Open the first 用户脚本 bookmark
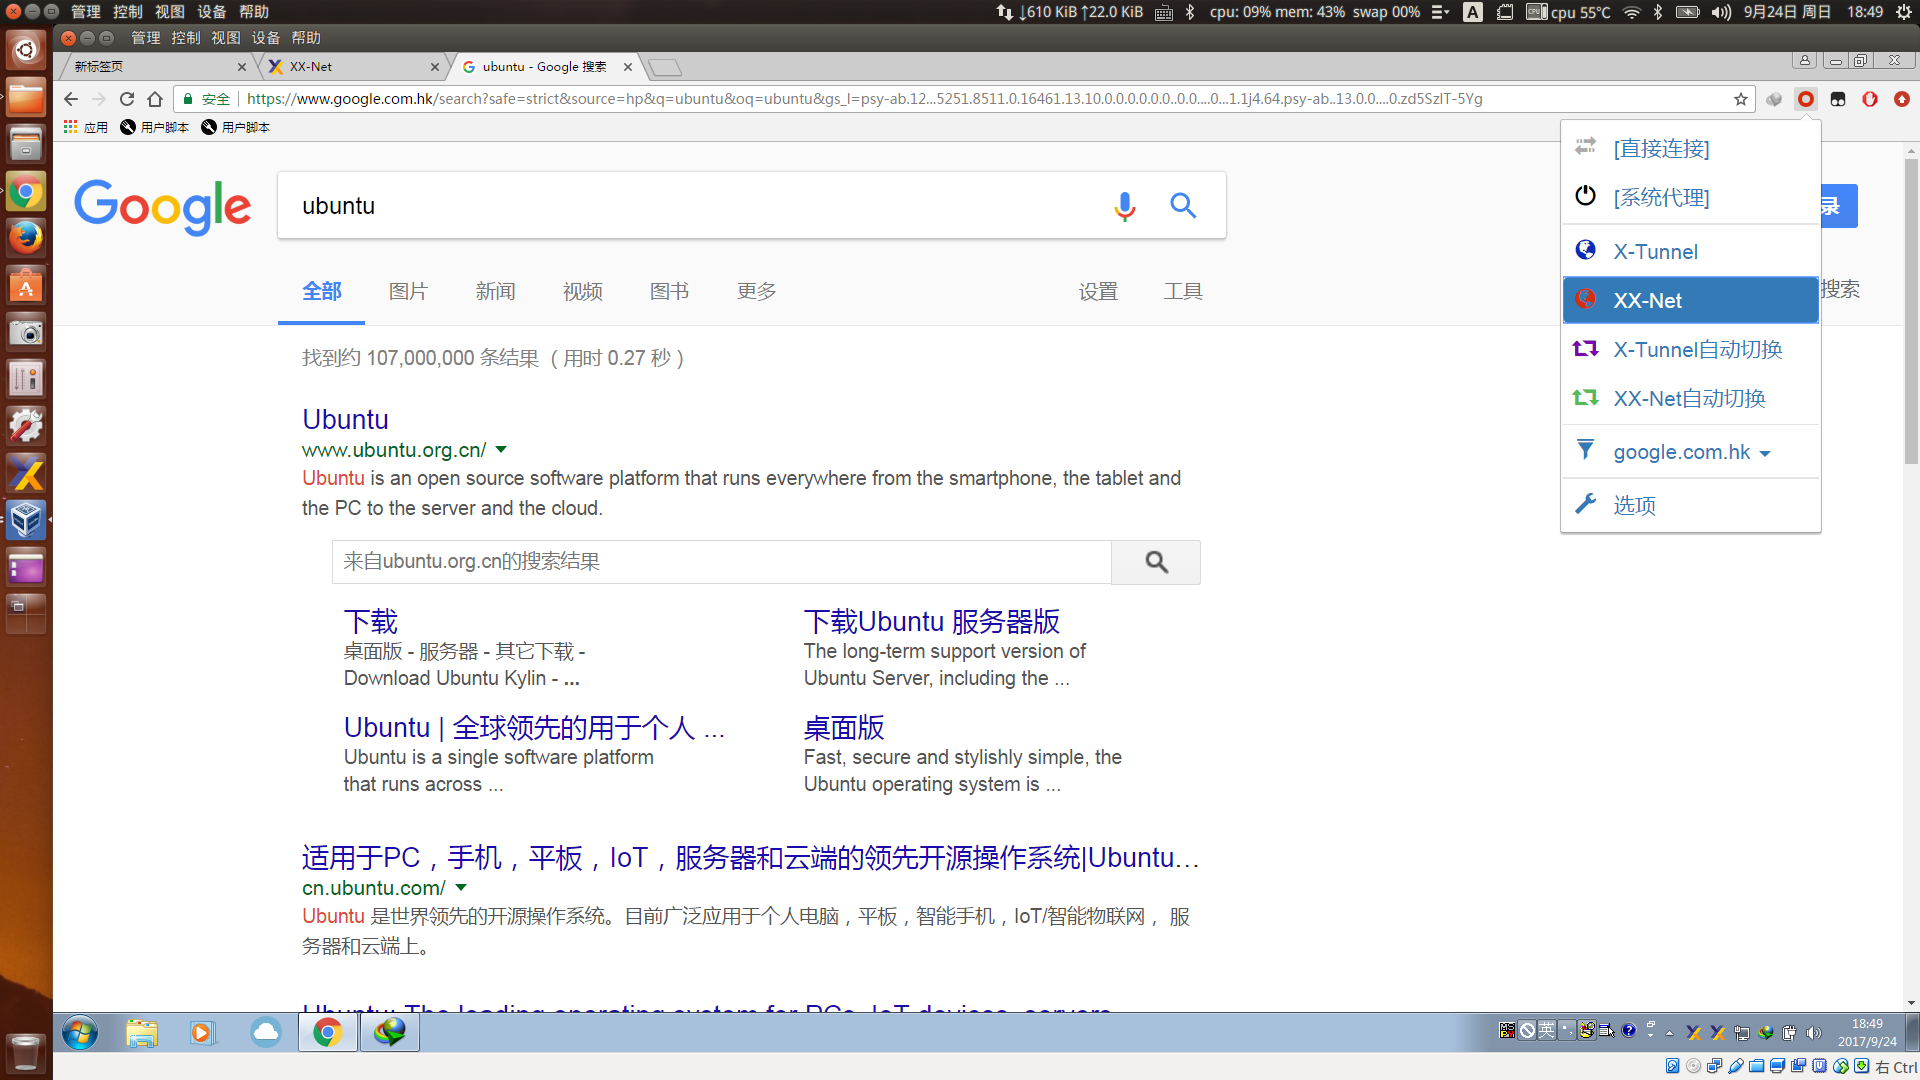Screen dimensions: 1920x1080 point(154,127)
